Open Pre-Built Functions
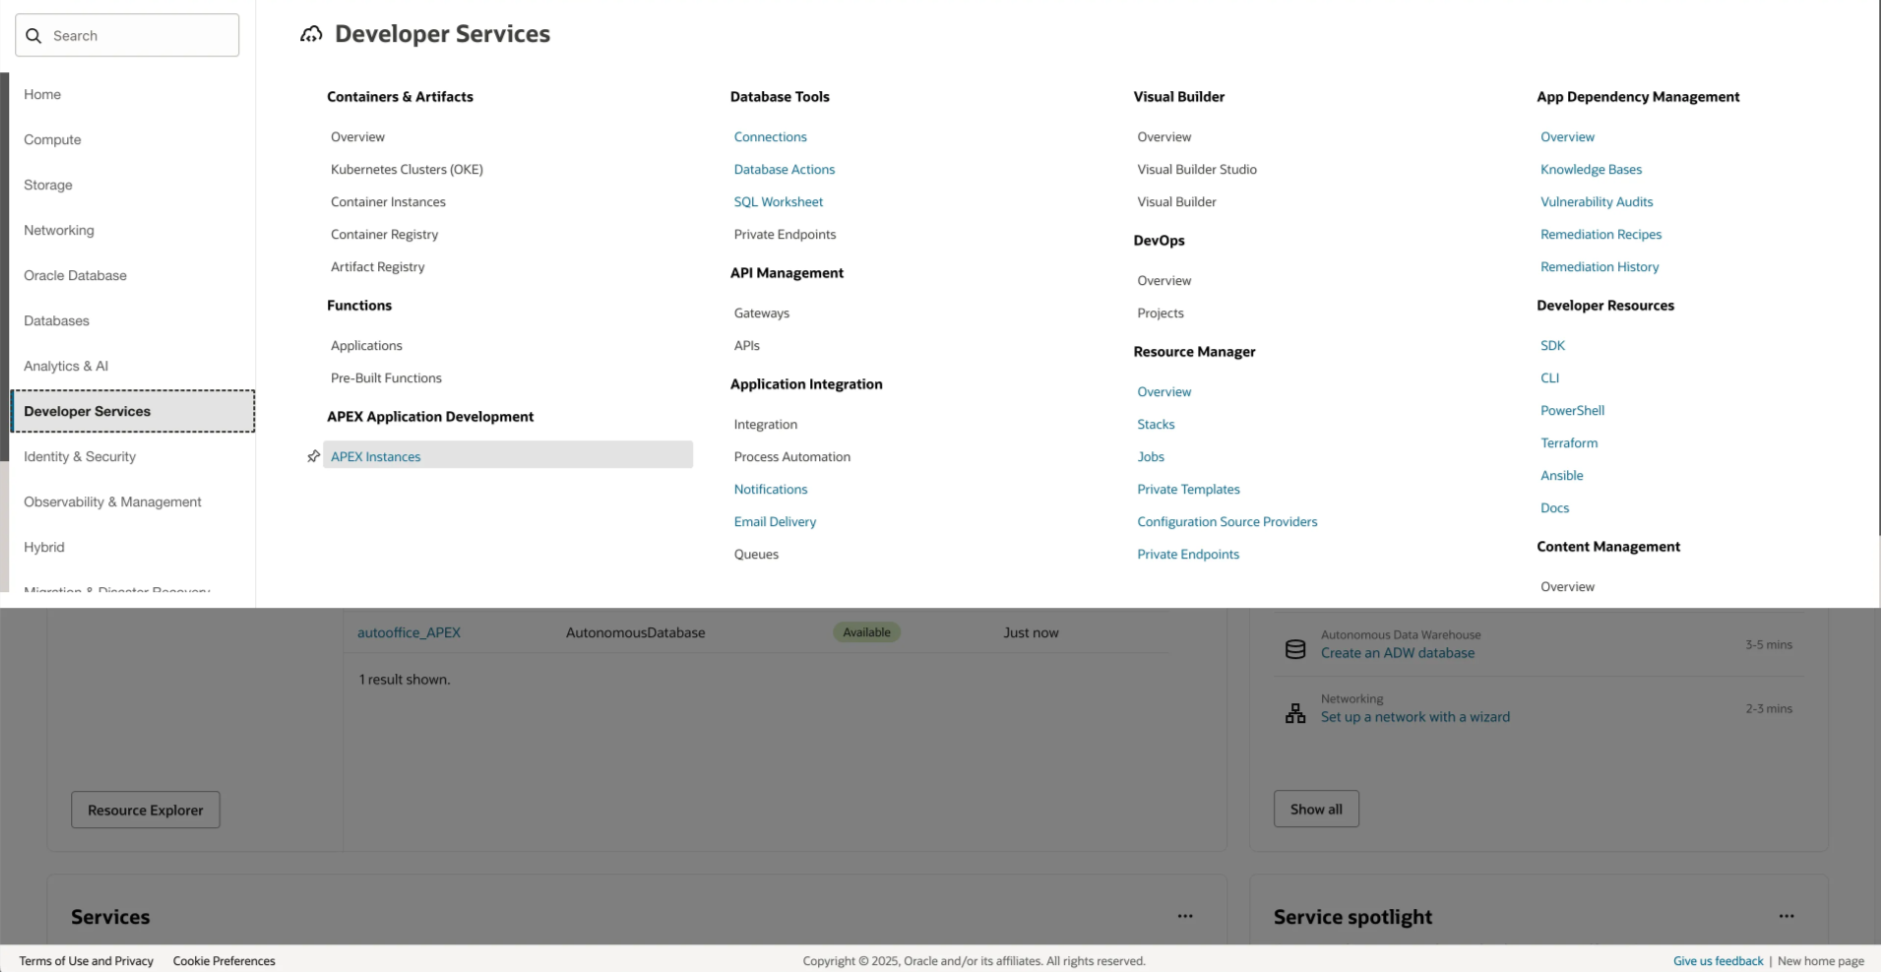The height and width of the screenshot is (972, 1881). [x=386, y=378]
